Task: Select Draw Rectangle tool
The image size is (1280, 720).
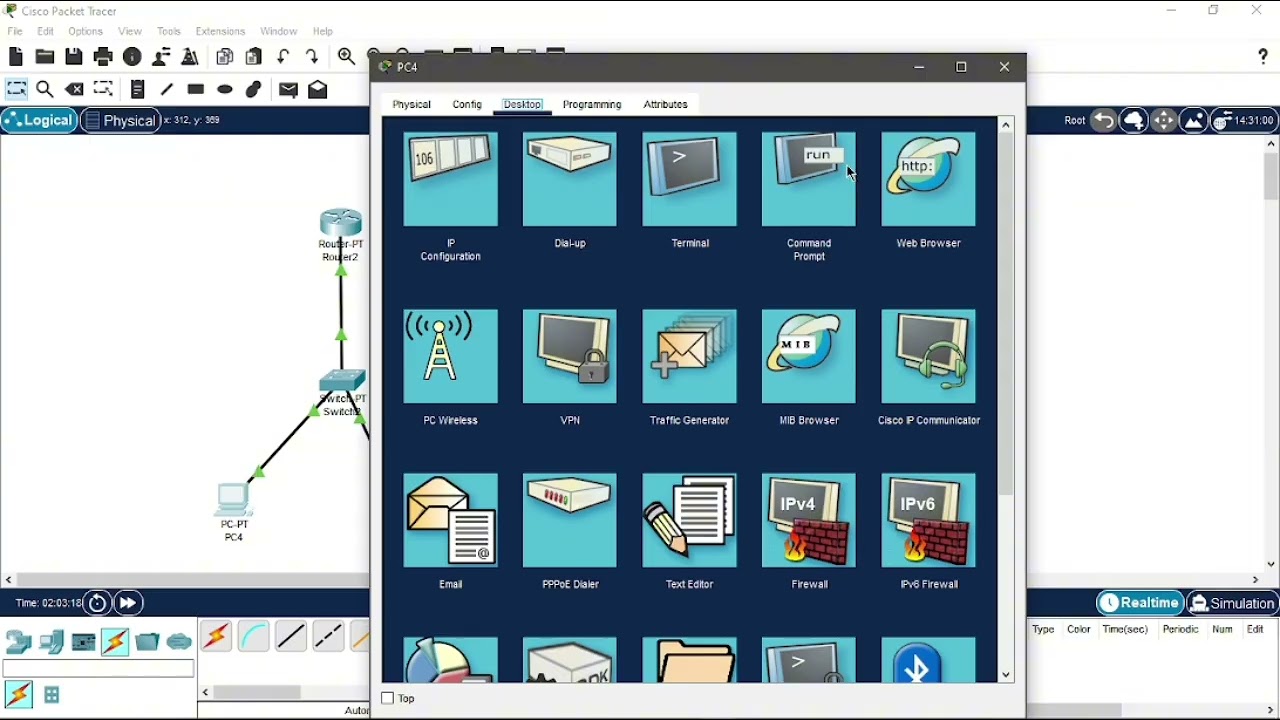Action: point(196,89)
